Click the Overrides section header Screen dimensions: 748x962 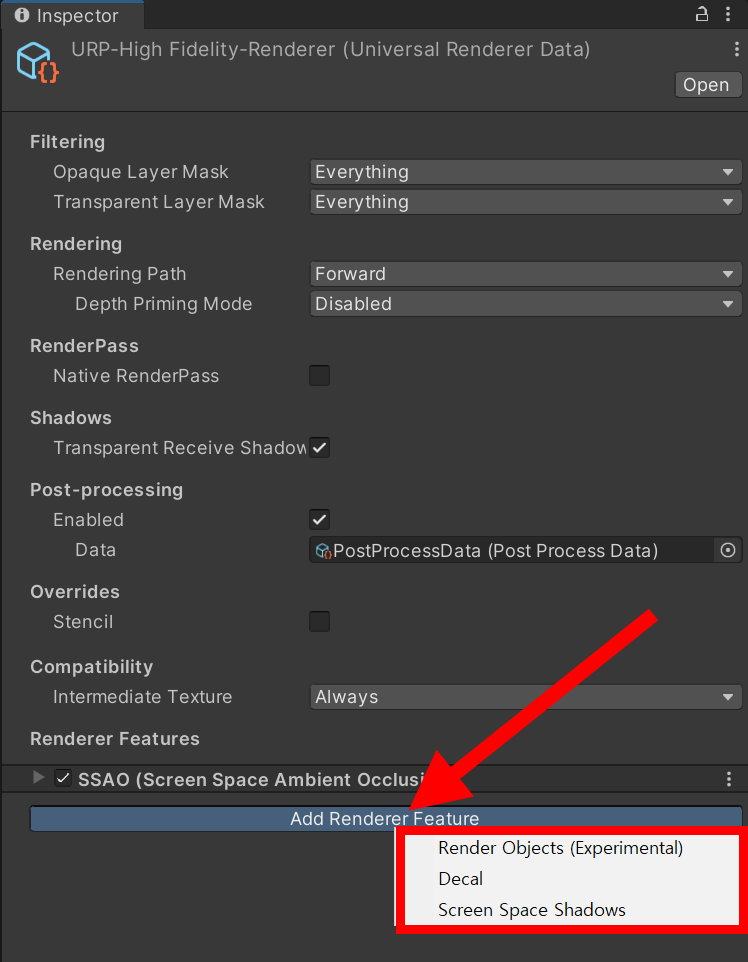click(75, 592)
